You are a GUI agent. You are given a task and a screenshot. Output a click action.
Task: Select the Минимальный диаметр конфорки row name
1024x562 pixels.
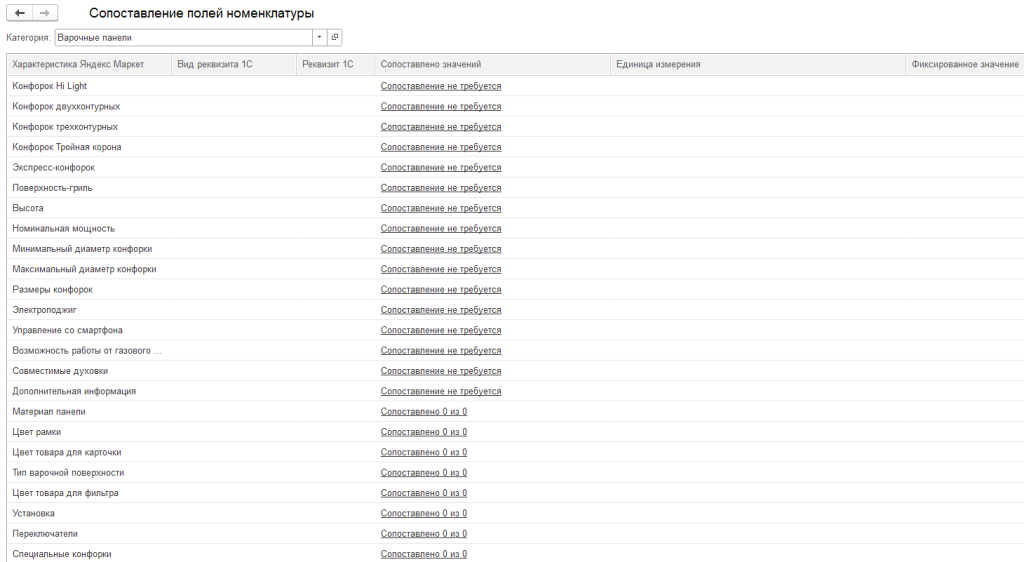(82, 249)
